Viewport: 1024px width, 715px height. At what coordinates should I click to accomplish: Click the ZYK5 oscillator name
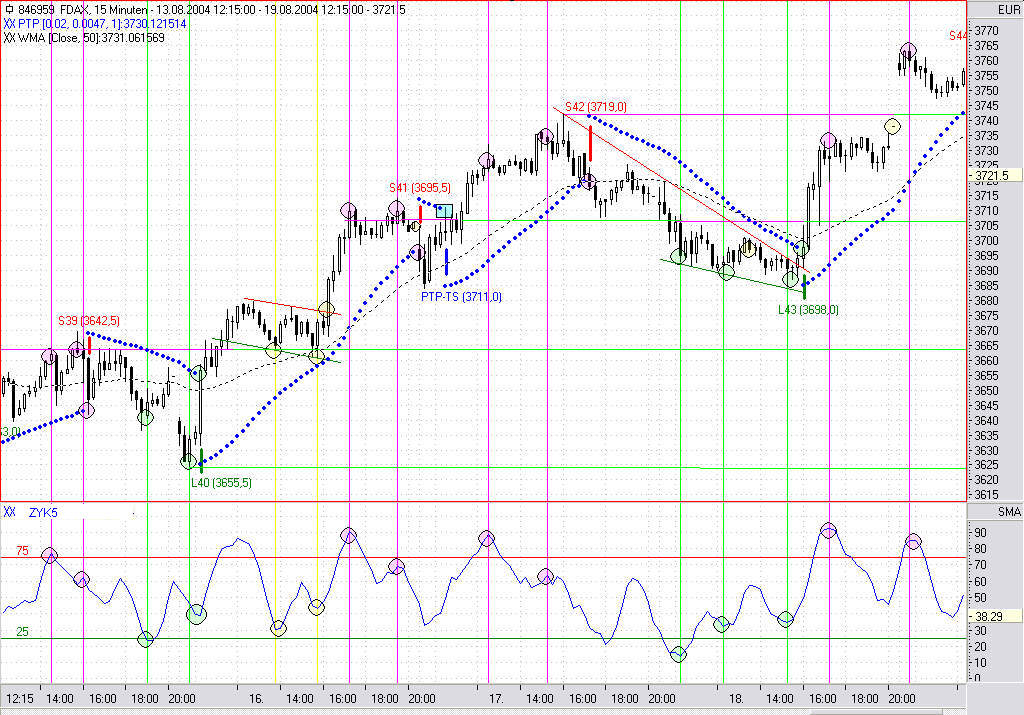click(x=43, y=513)
